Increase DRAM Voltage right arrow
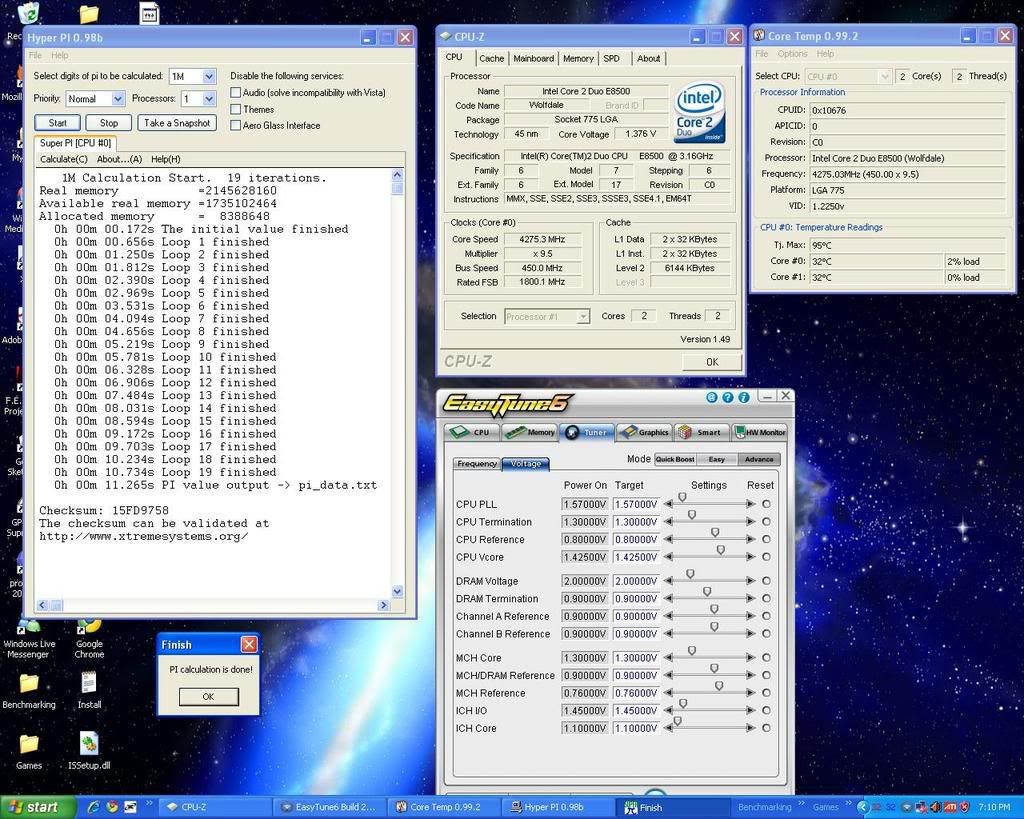The width and height of the screenshot is (1024, 819). click(x=750, y=581)
